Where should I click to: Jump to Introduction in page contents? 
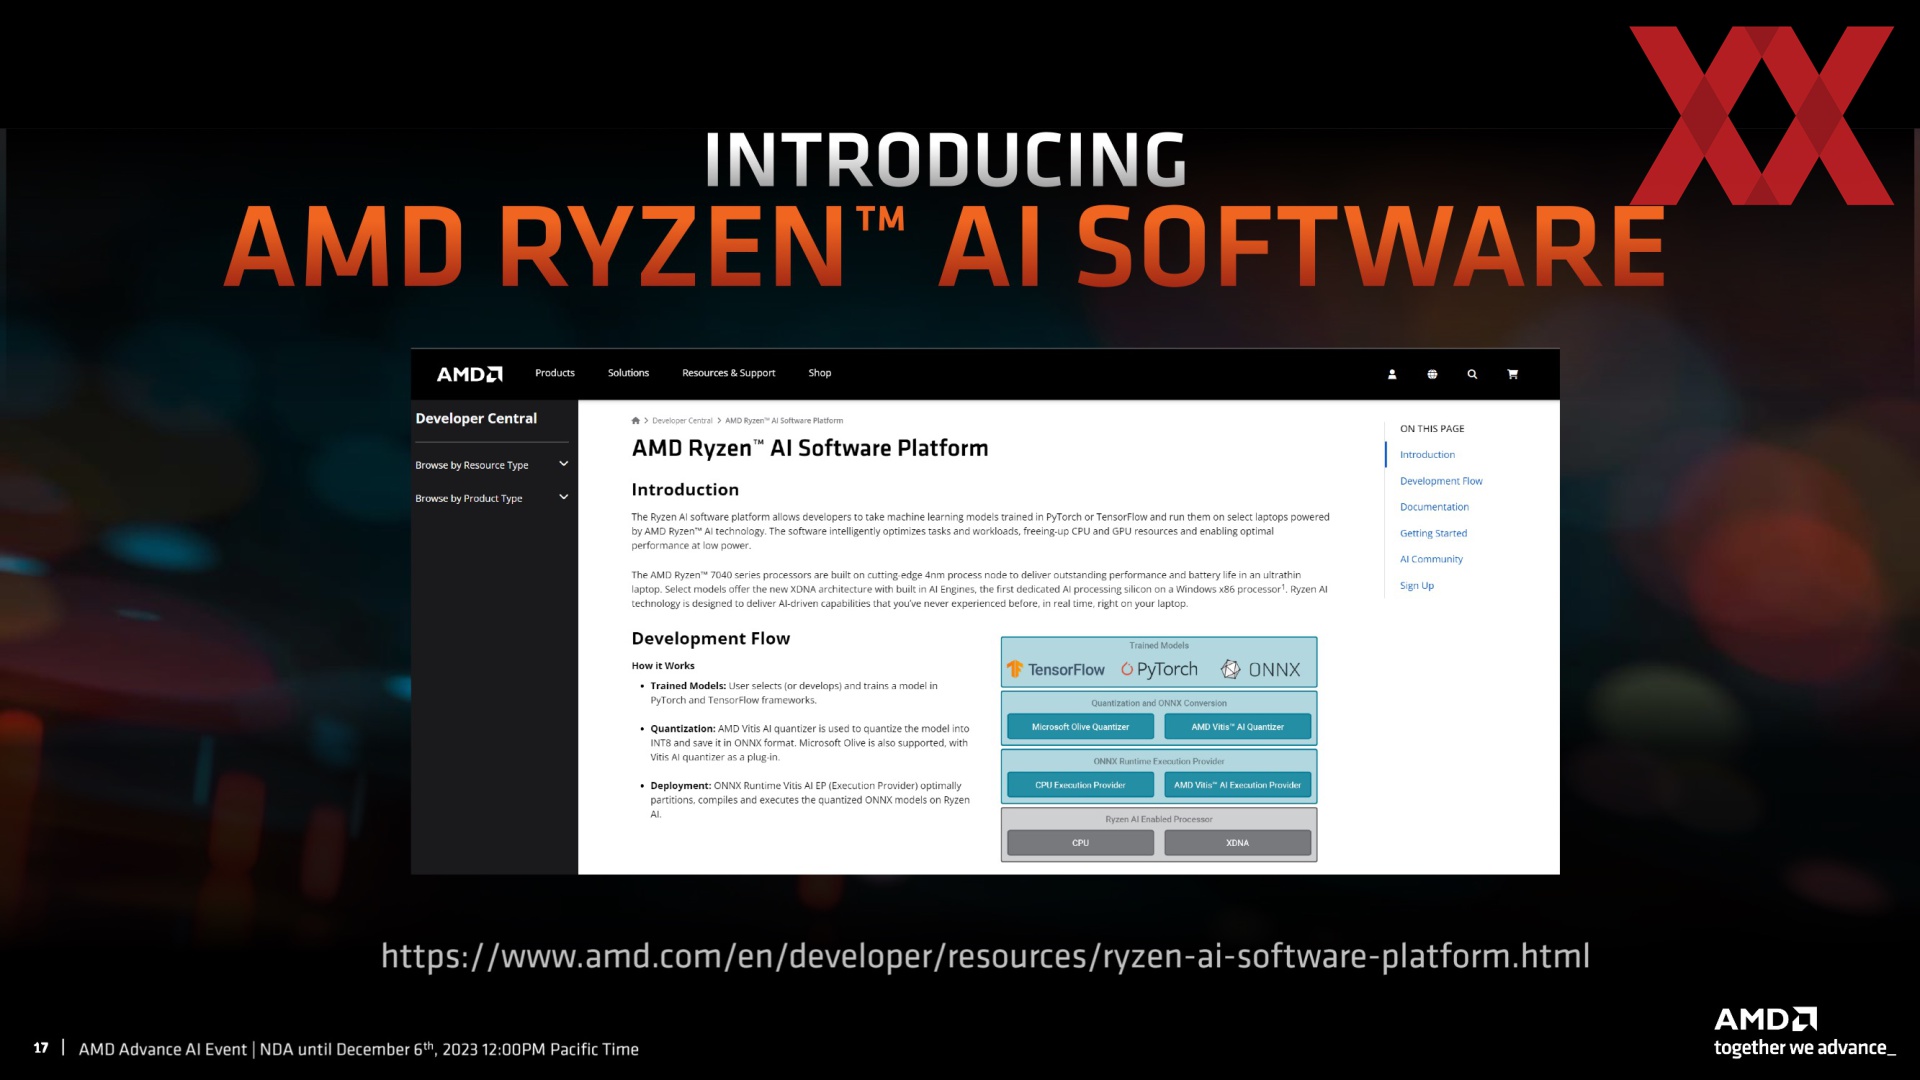click(x=1427, y=455)
